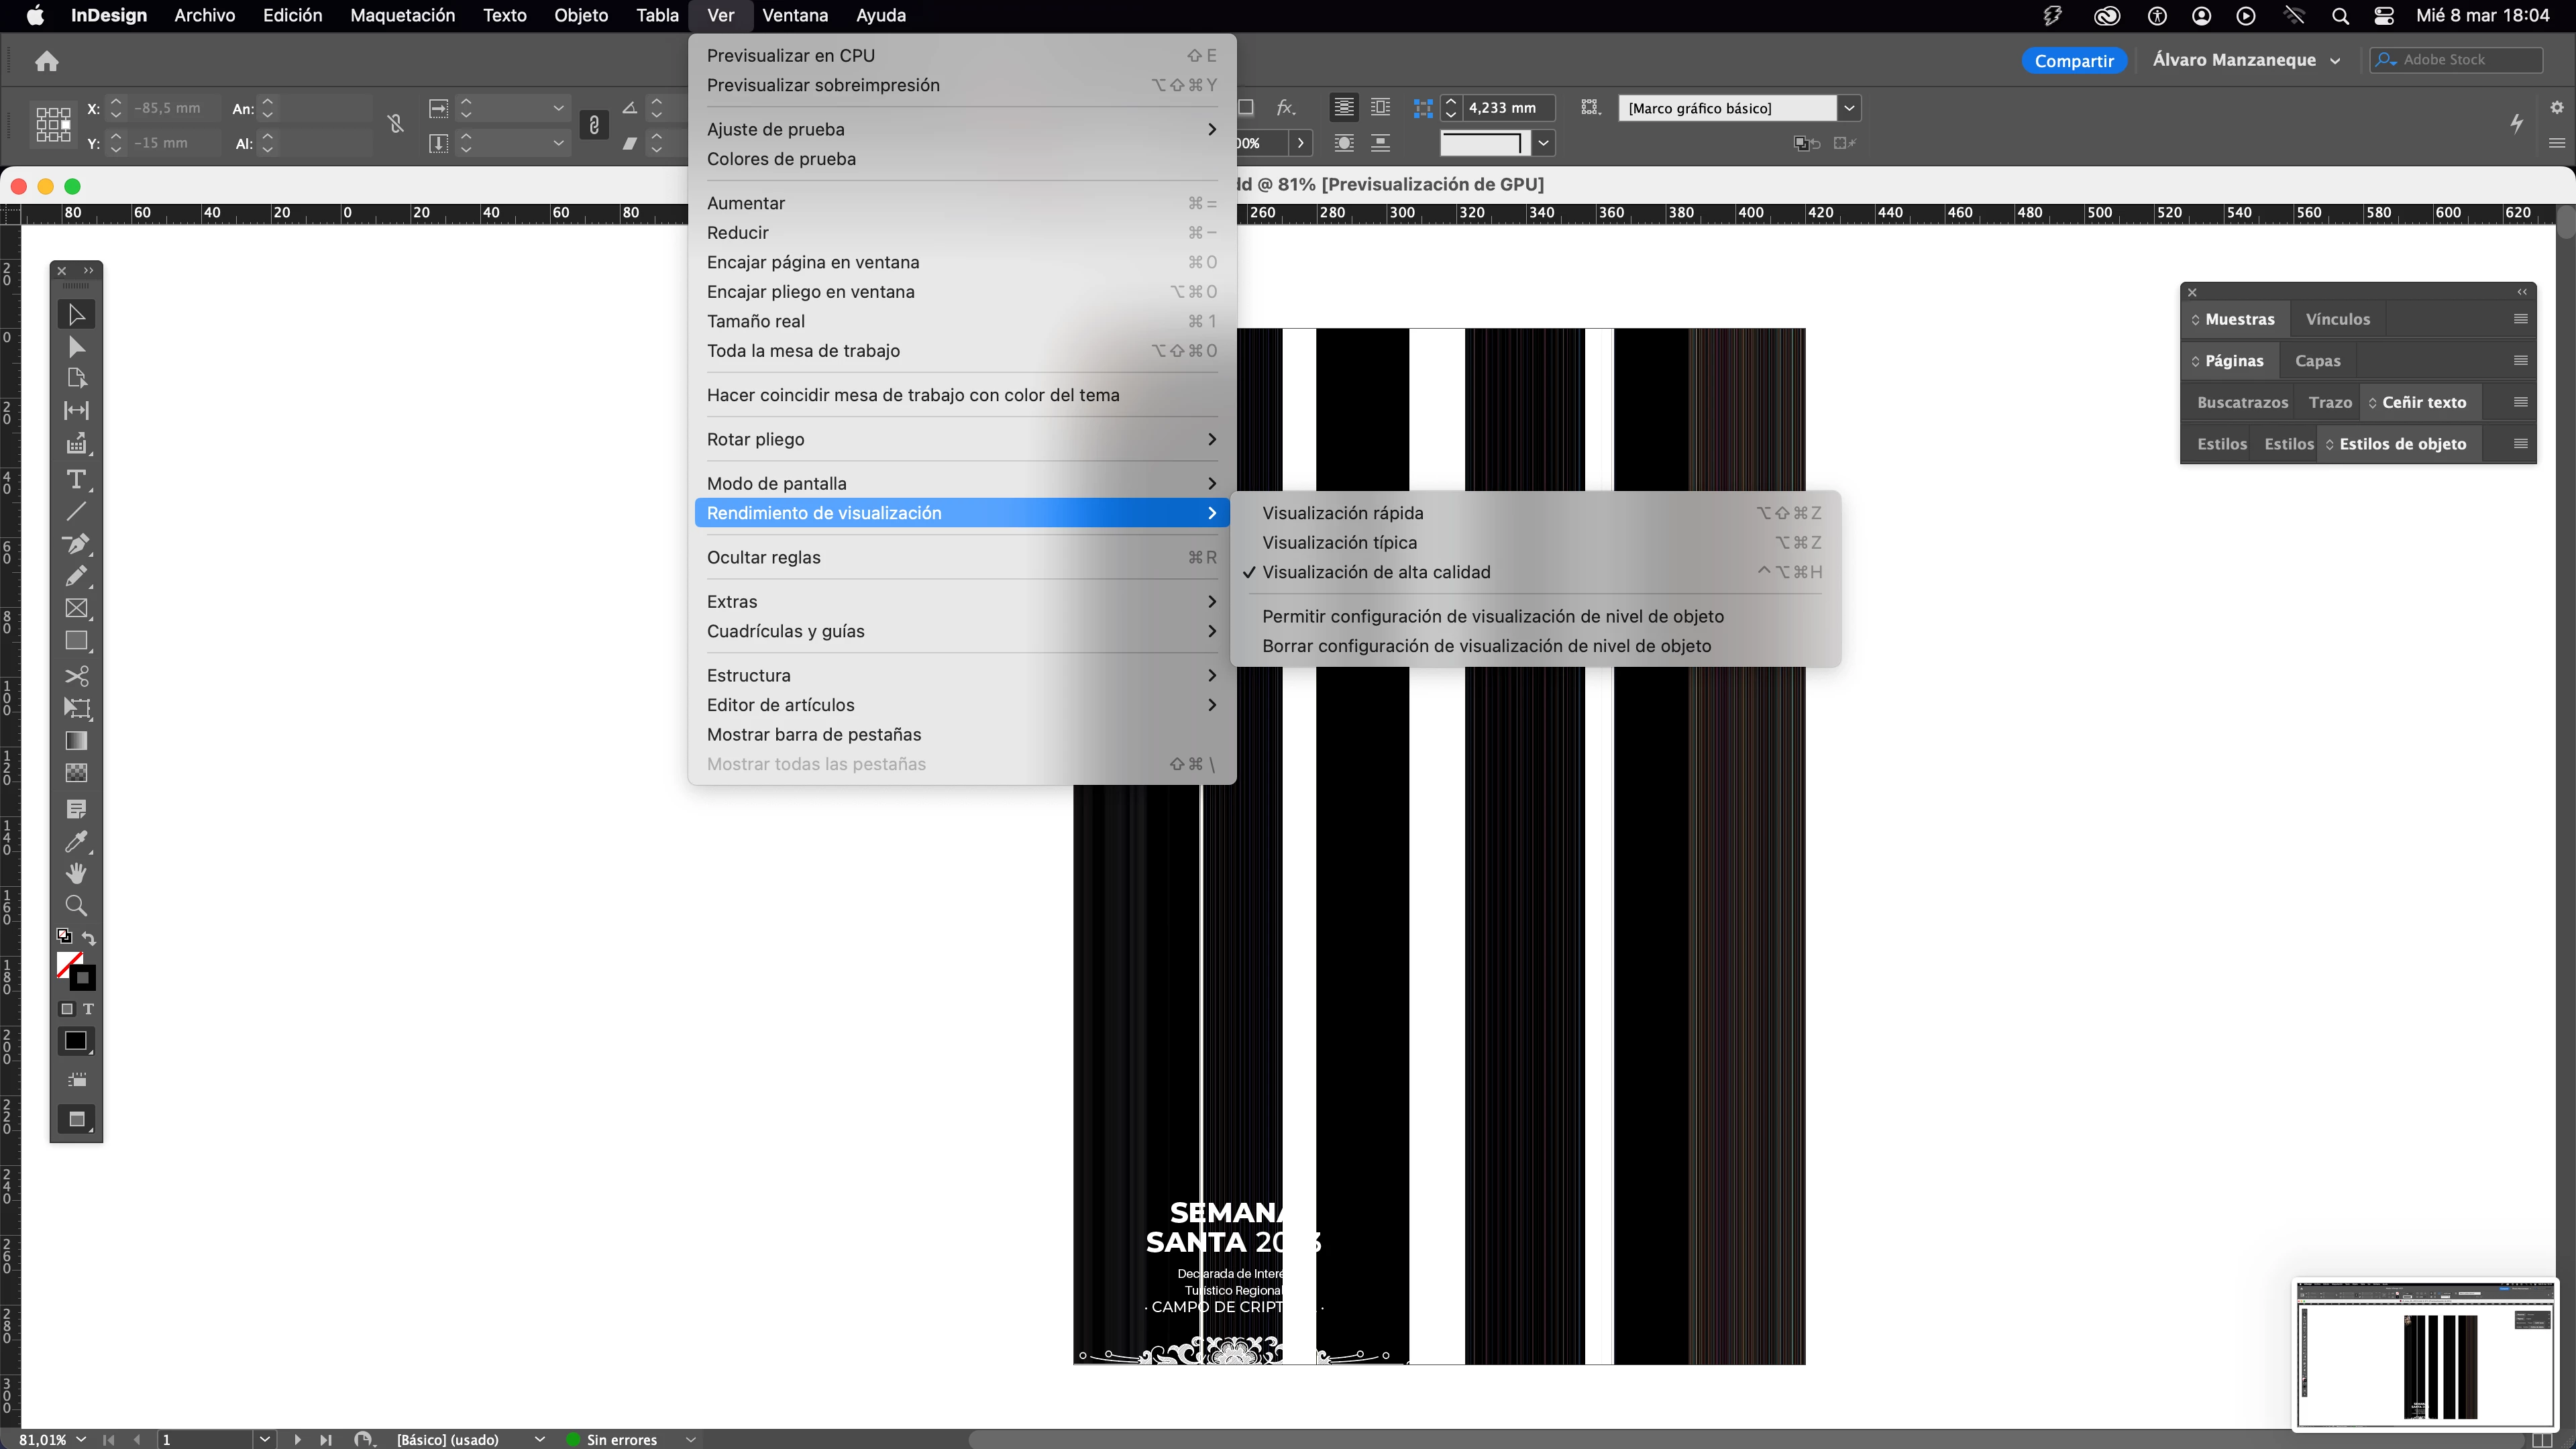
Task: Click the fill and stroke color swatch
Action: [75, 970]
